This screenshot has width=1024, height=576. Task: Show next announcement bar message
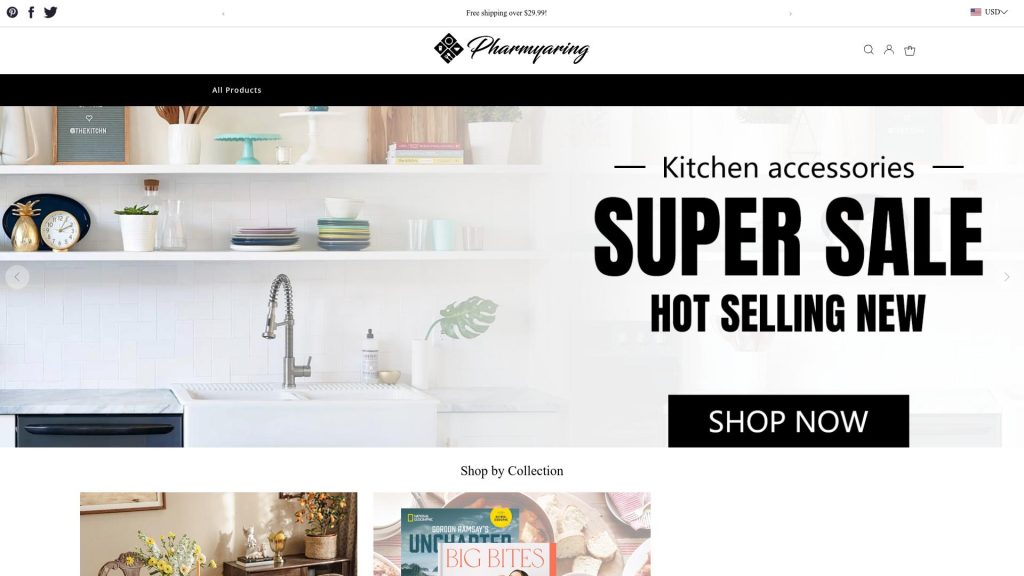[790, 14]
